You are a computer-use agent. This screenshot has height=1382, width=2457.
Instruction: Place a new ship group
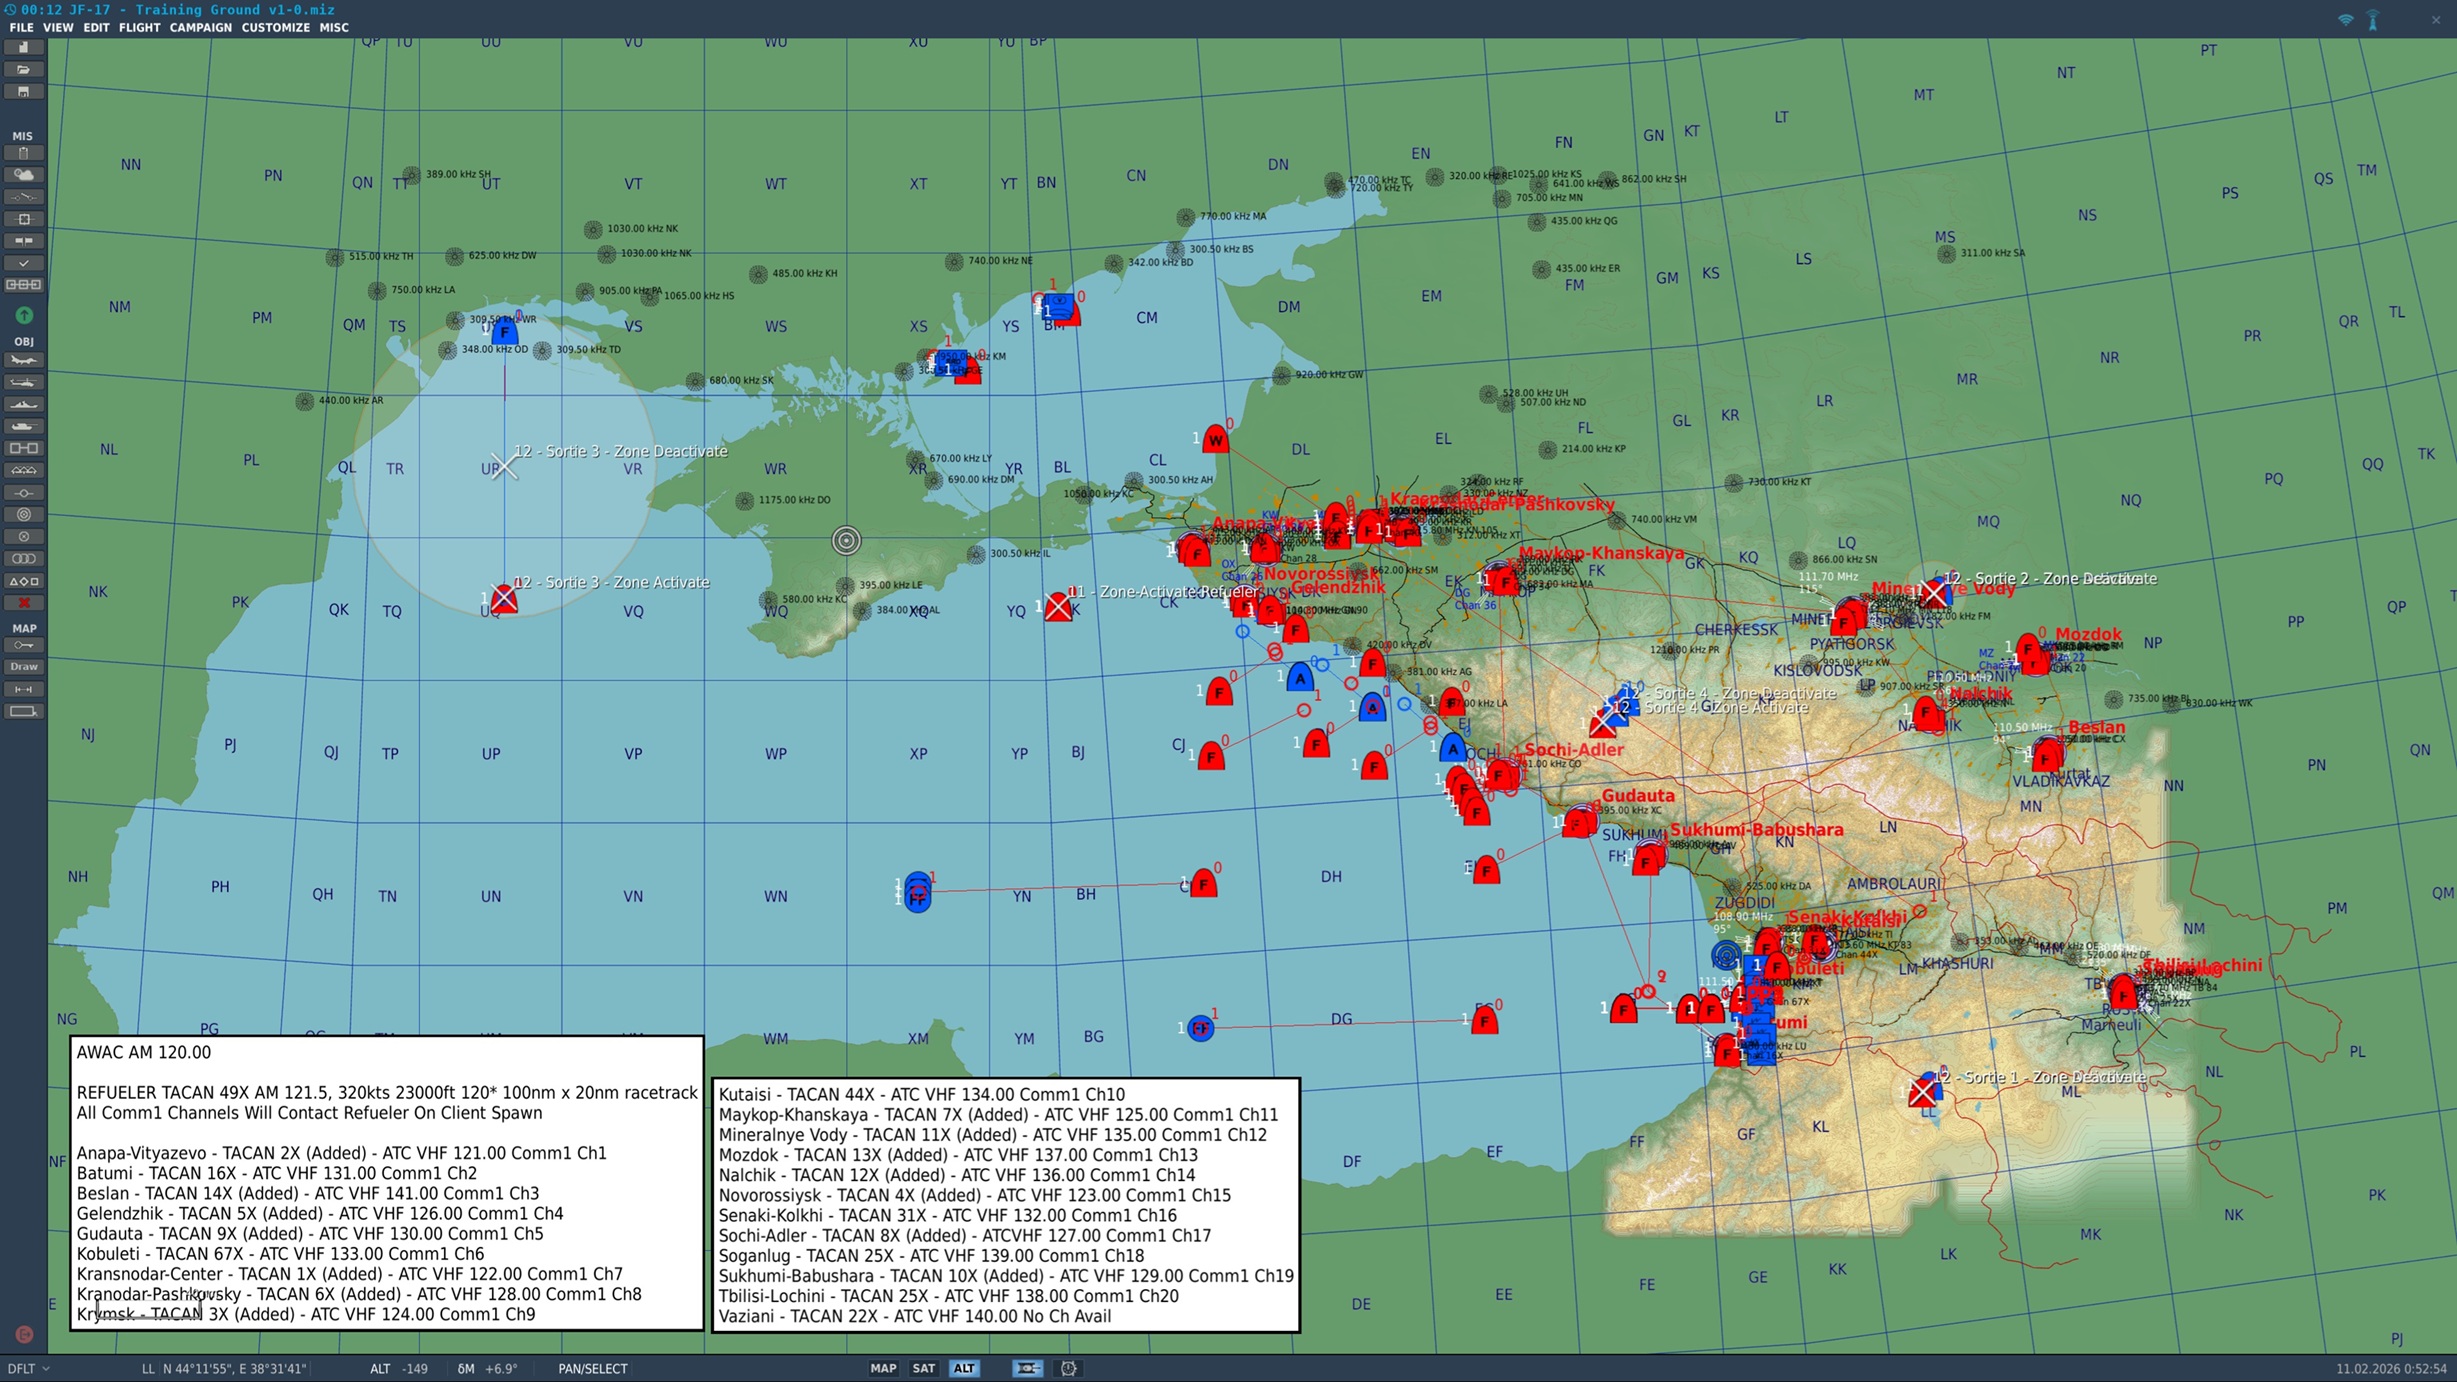coord(24,404)
